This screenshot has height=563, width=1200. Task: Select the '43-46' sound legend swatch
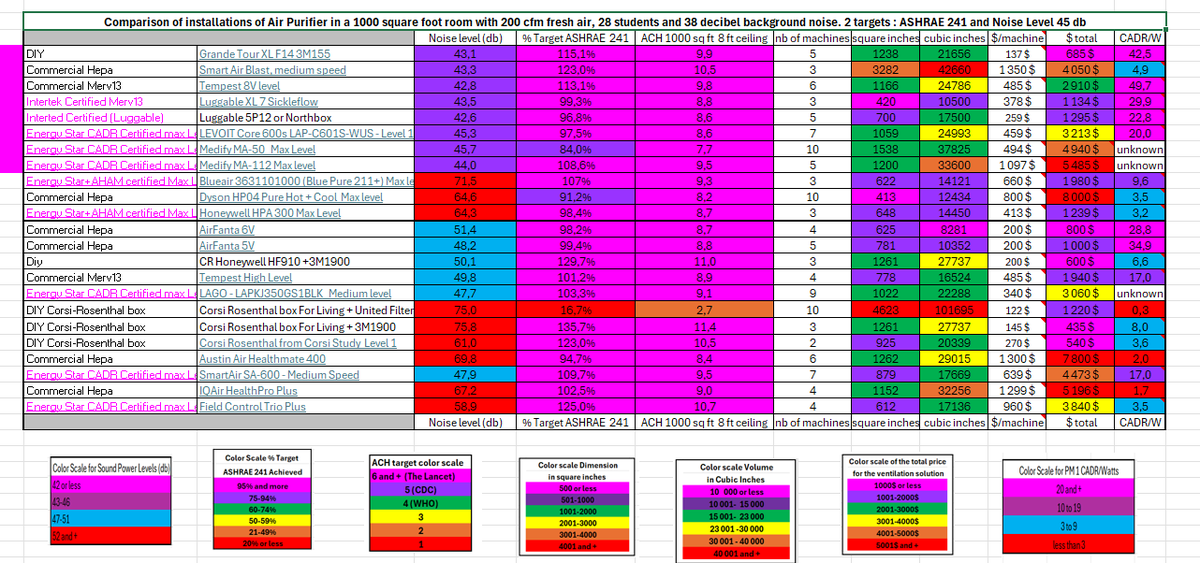pyautogui.click(x=111, y=499)
